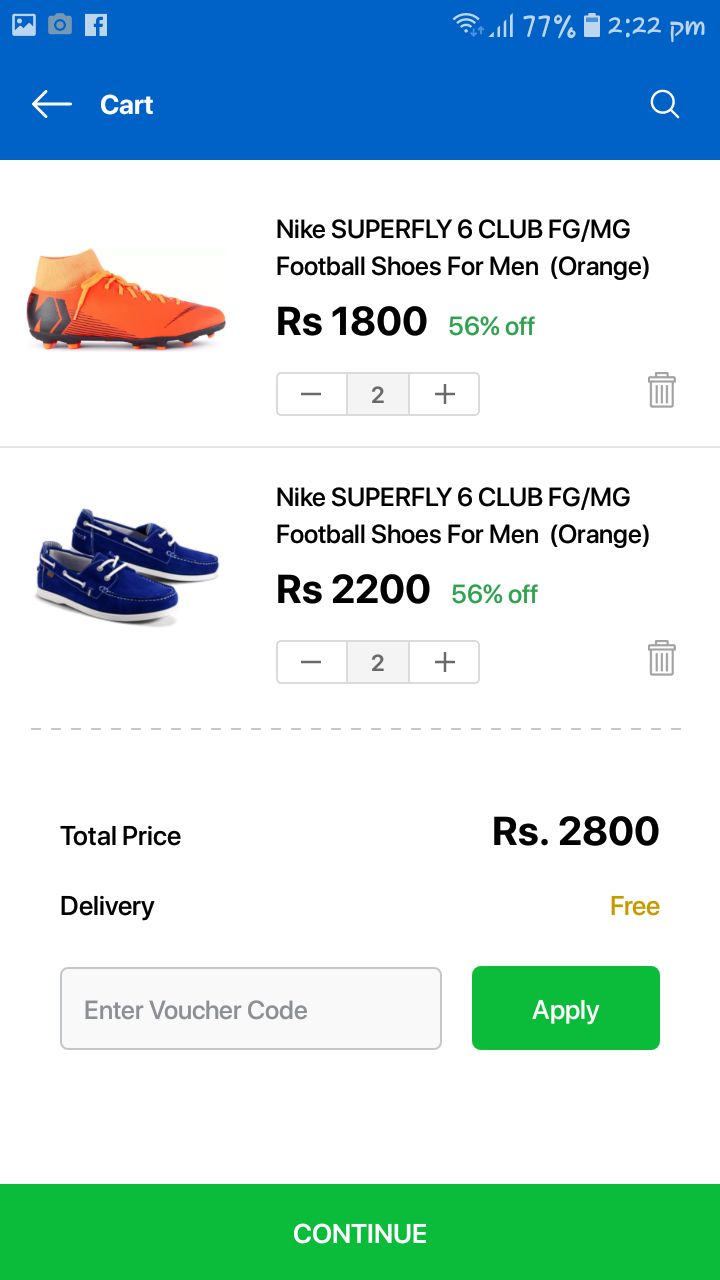
Task: Decrease quantity of the Rs 2200 shoes
Action: (x=311, y=662)
